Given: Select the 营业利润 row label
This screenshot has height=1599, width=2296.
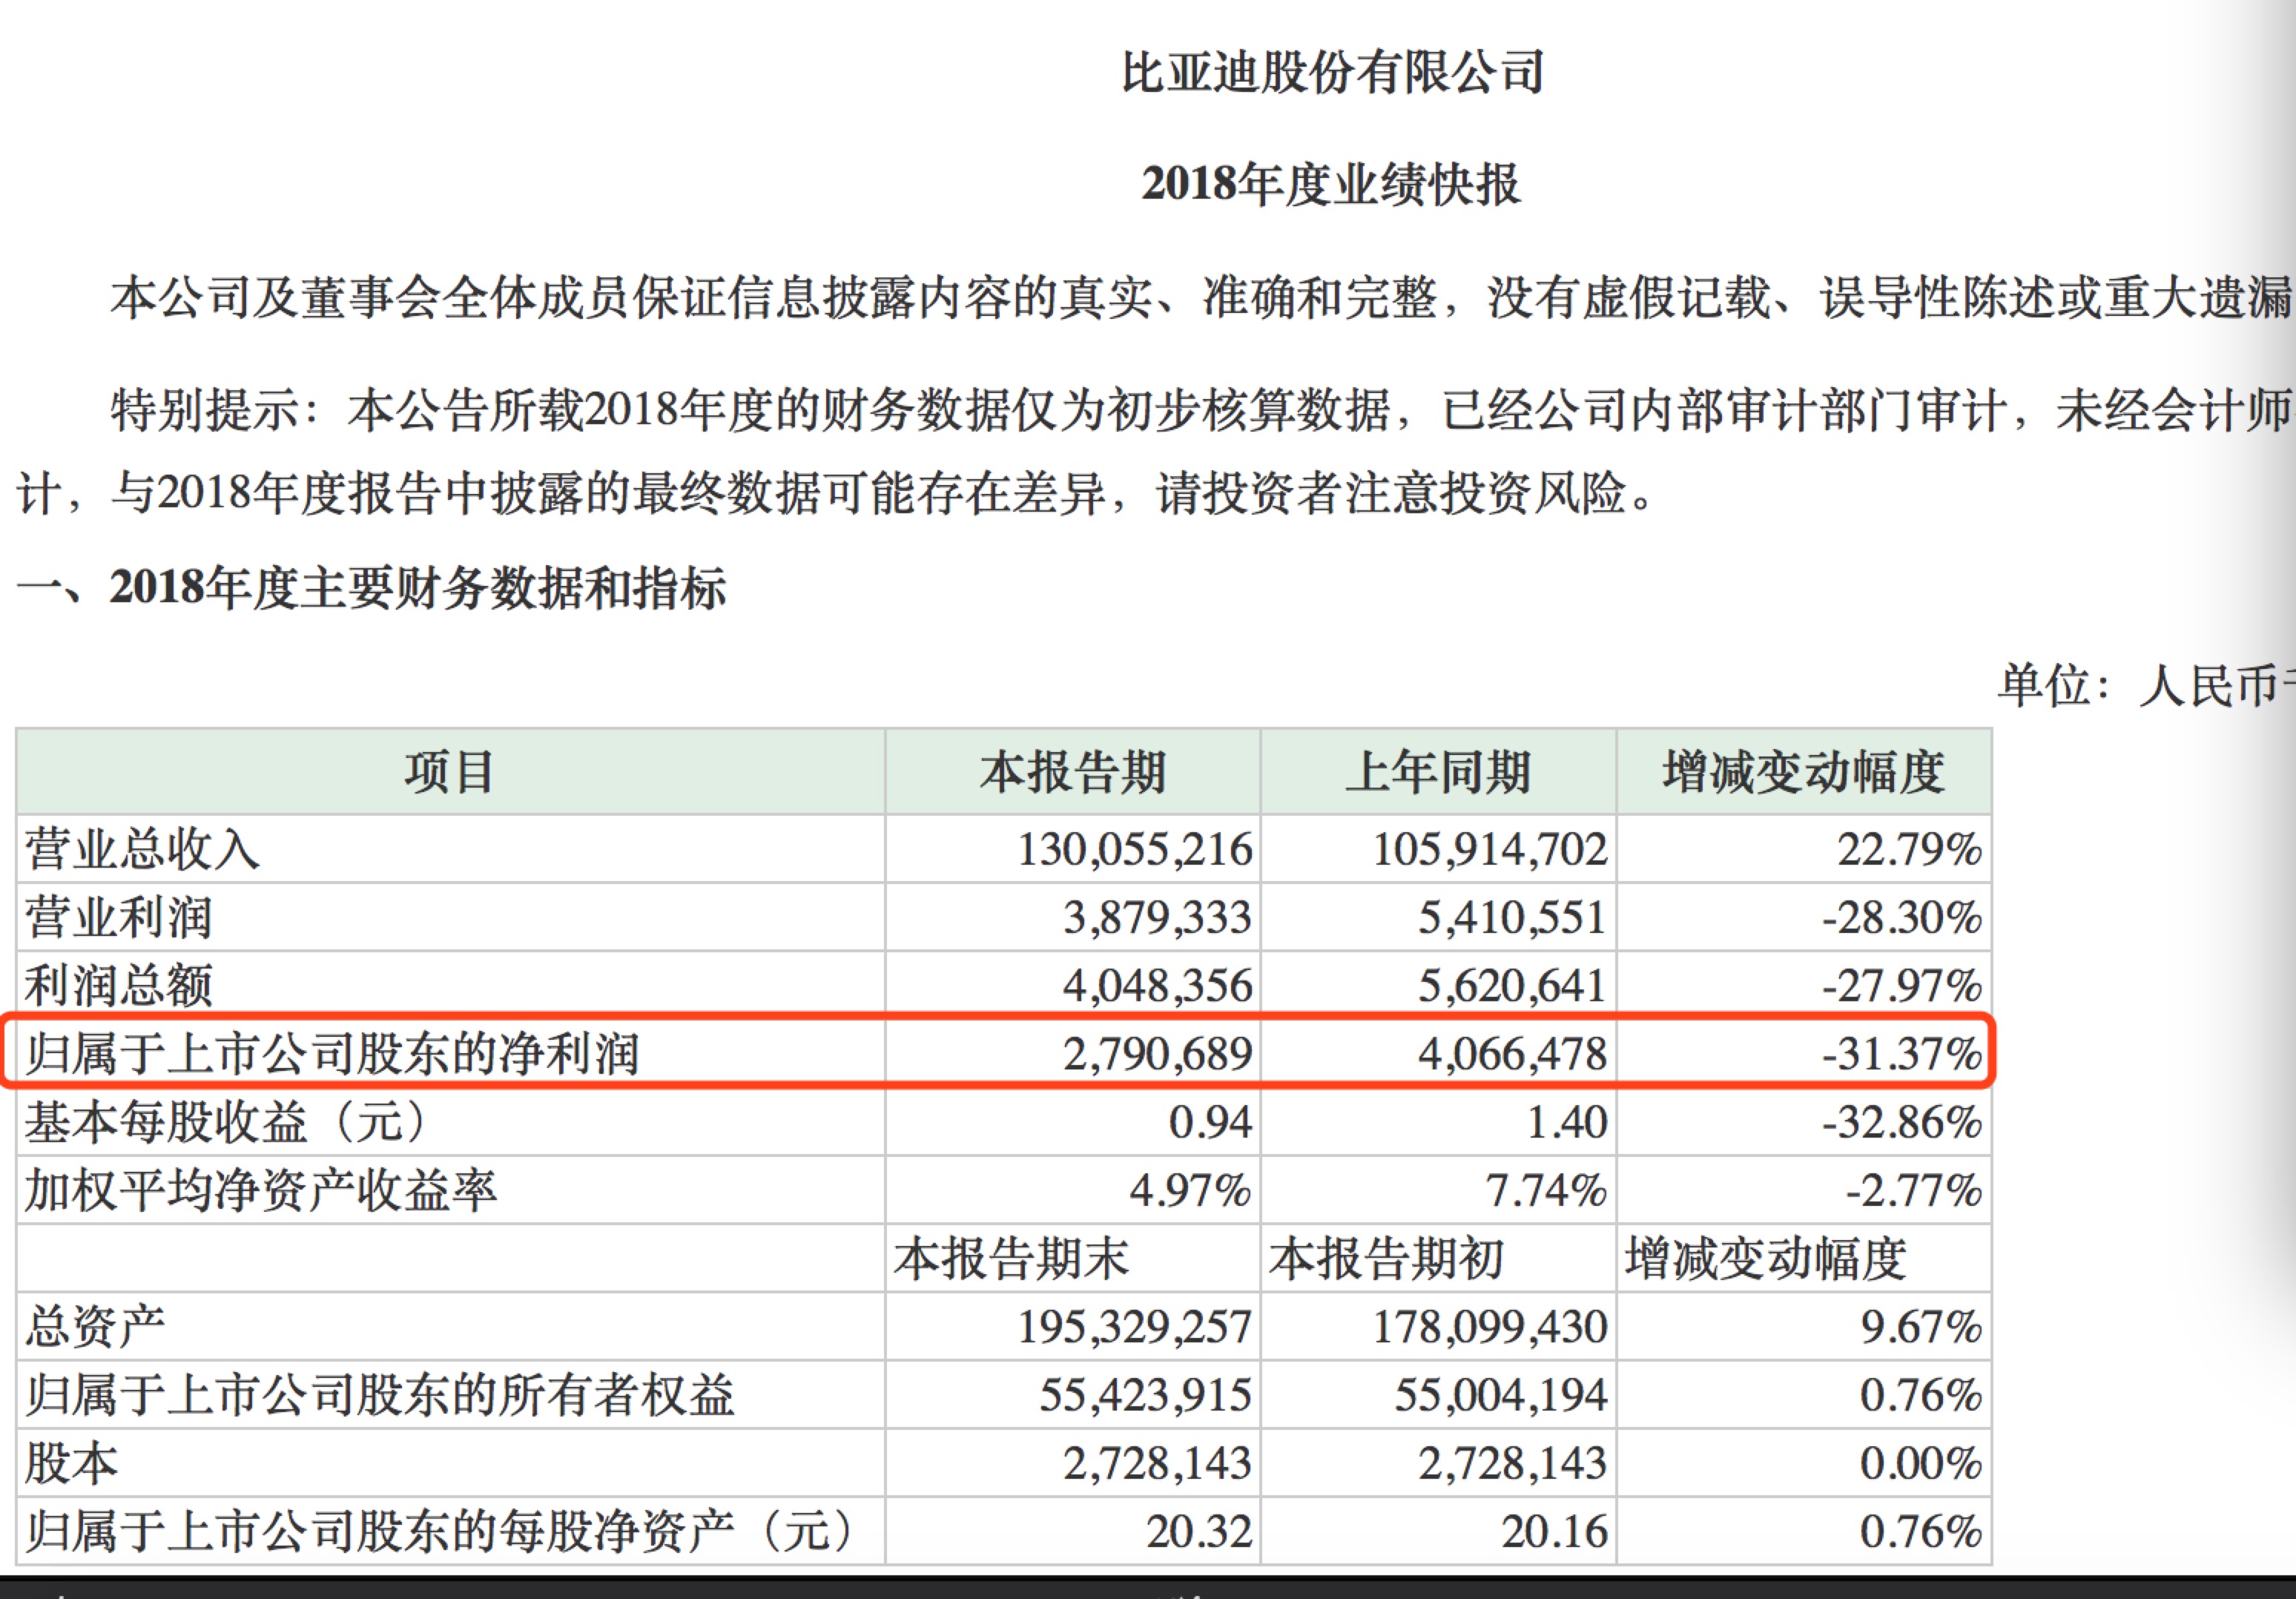Looking at the screenshot, I should (118, 918).
